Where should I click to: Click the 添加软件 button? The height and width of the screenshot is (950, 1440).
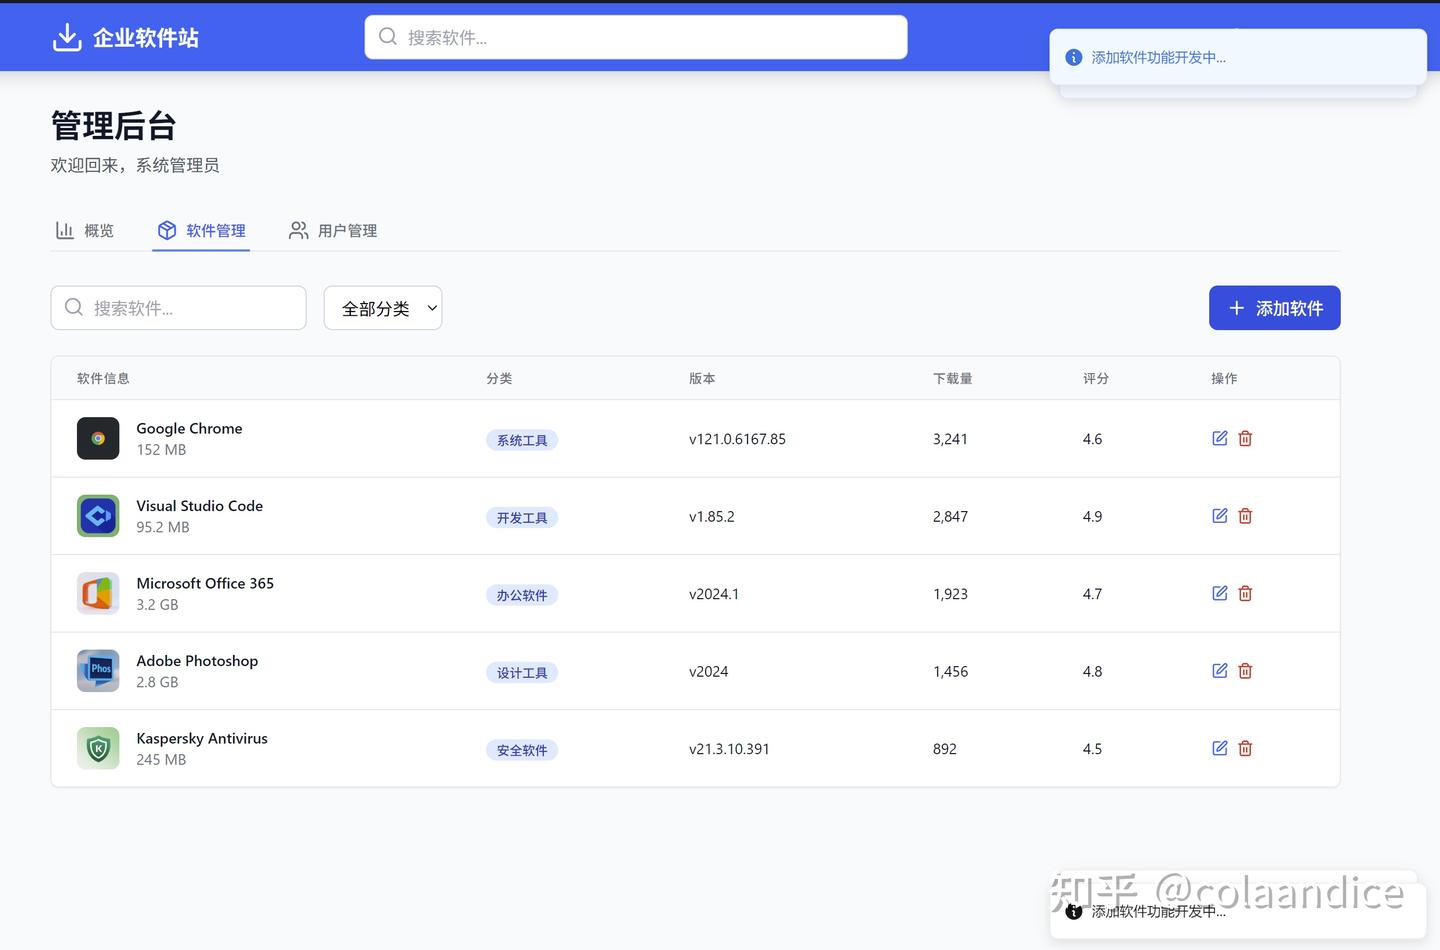(1274, 308)
